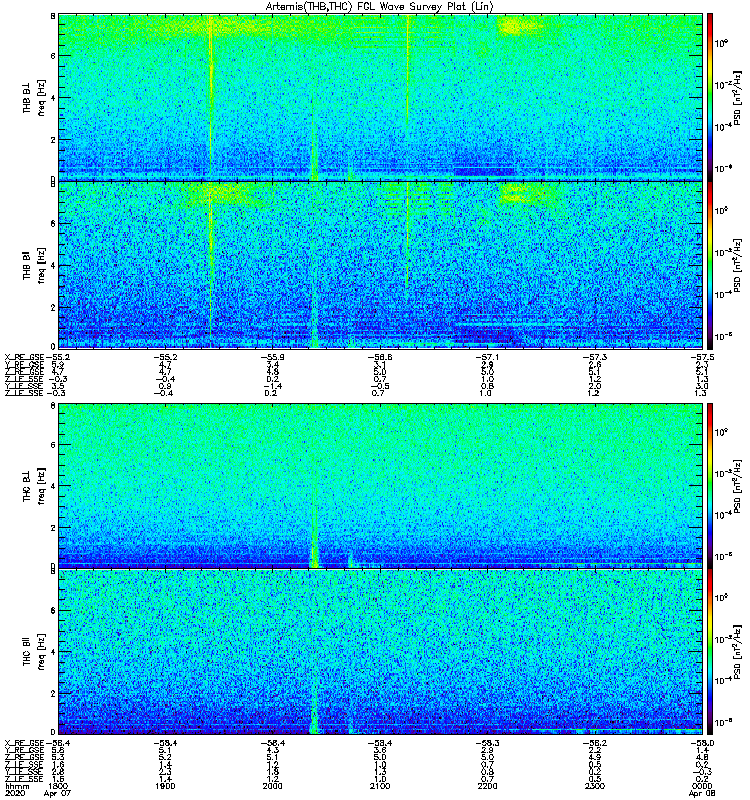Click the THB B-parallel PSD color bar
Viewport: 750px width, 800px height.
pyautogui.click(x=710, y=265)
